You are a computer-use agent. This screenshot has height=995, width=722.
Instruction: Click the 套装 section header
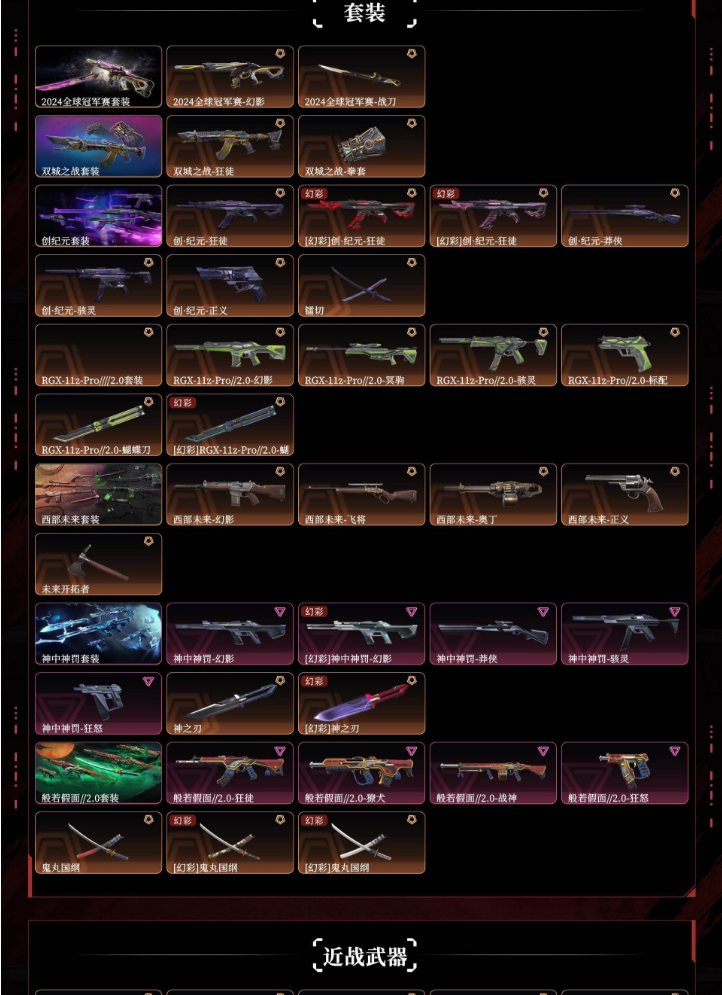click(365, 13)
